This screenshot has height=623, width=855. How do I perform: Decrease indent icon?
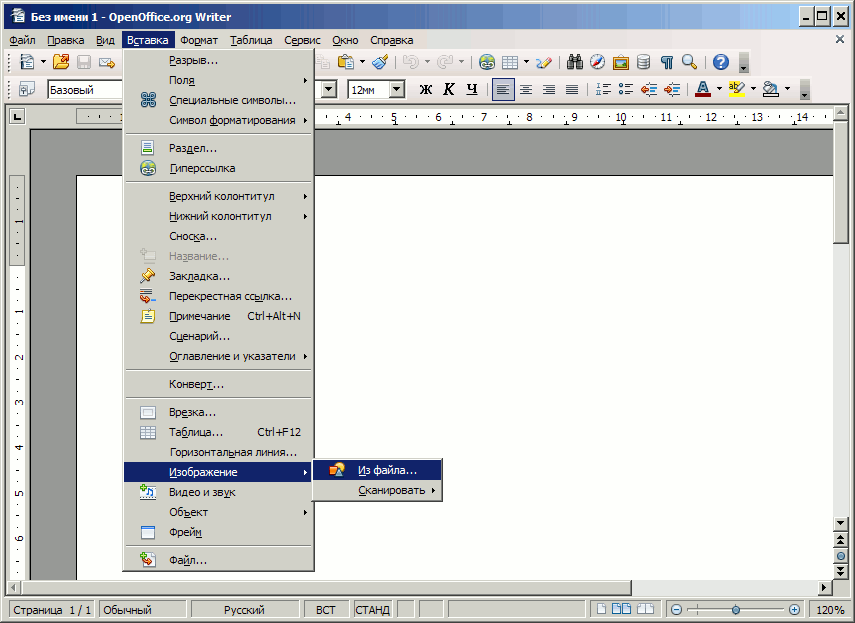649,89
